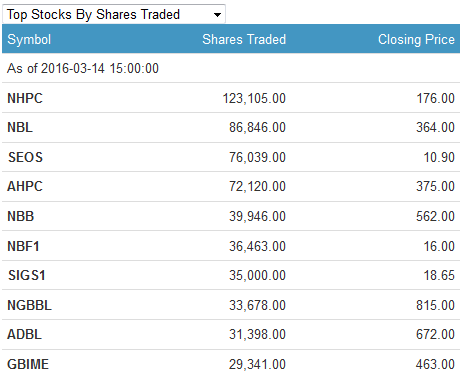The width and height of the screenshot is (462, 374).
Task: Open the Top Stocks By Shares Traded dropdown
Action: 114,14
